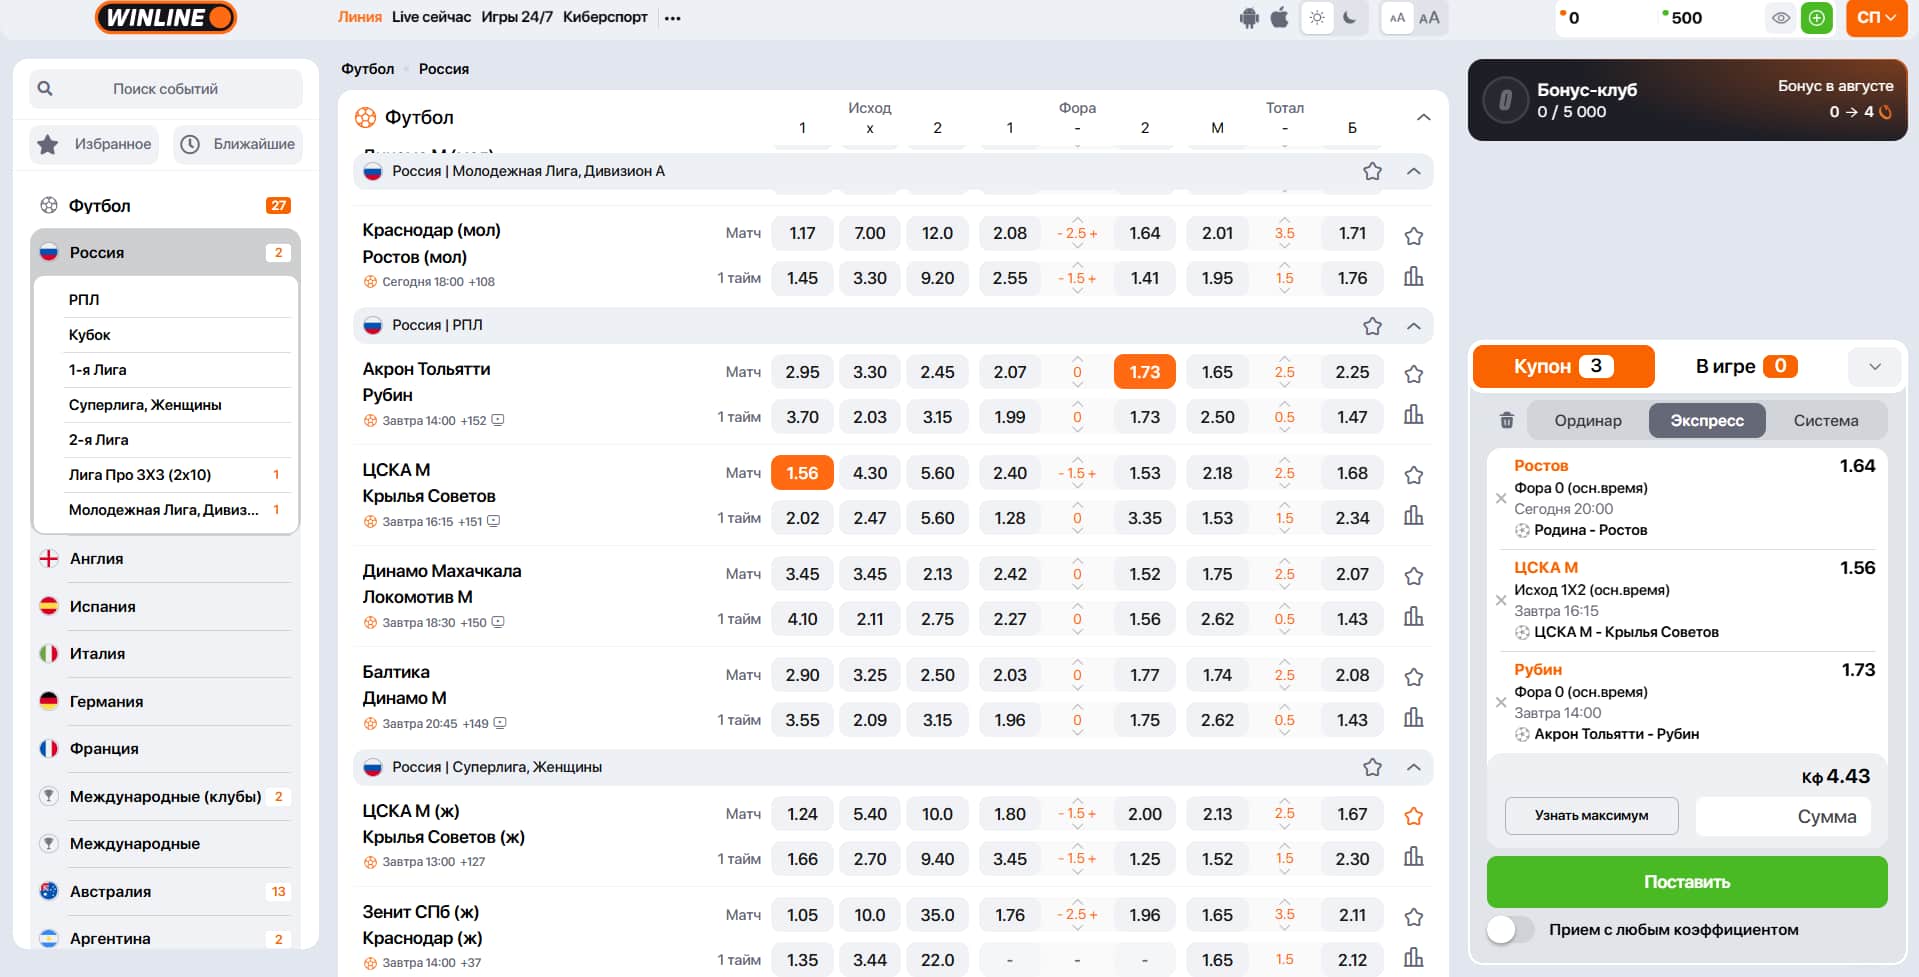The image size is (1919, 977).
Task: Hide balance with the eye icon
Action: point(1781,18)
